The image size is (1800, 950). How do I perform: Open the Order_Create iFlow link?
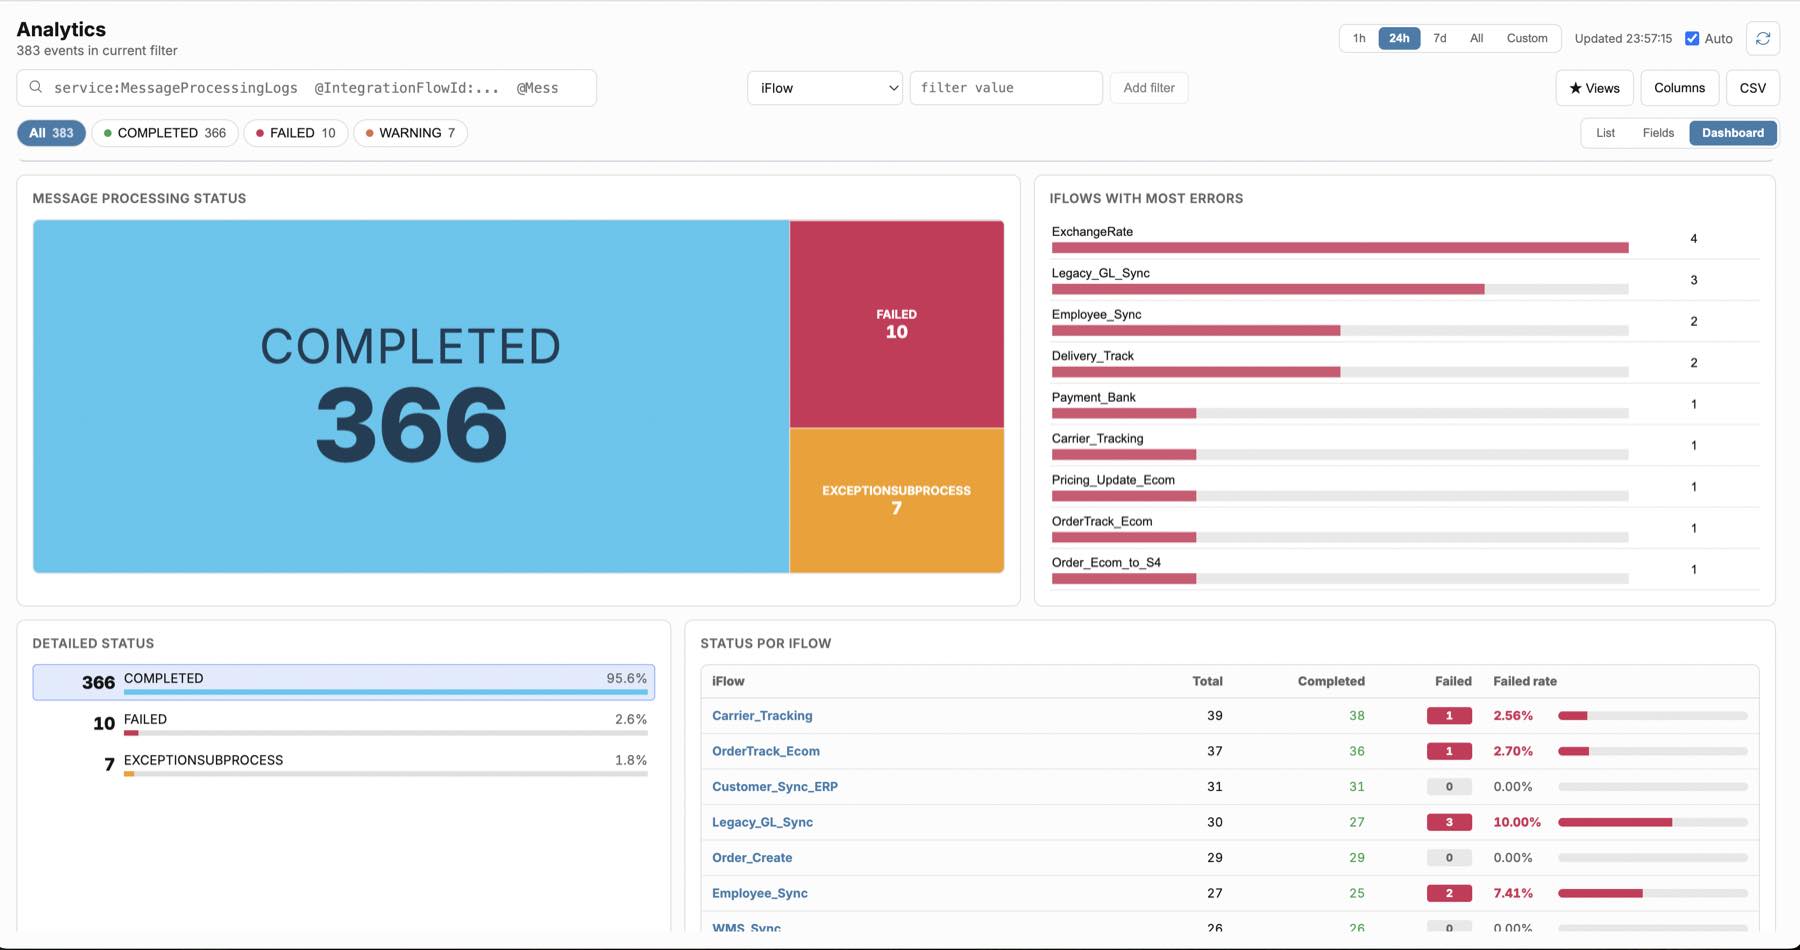(x=752, y=858)
